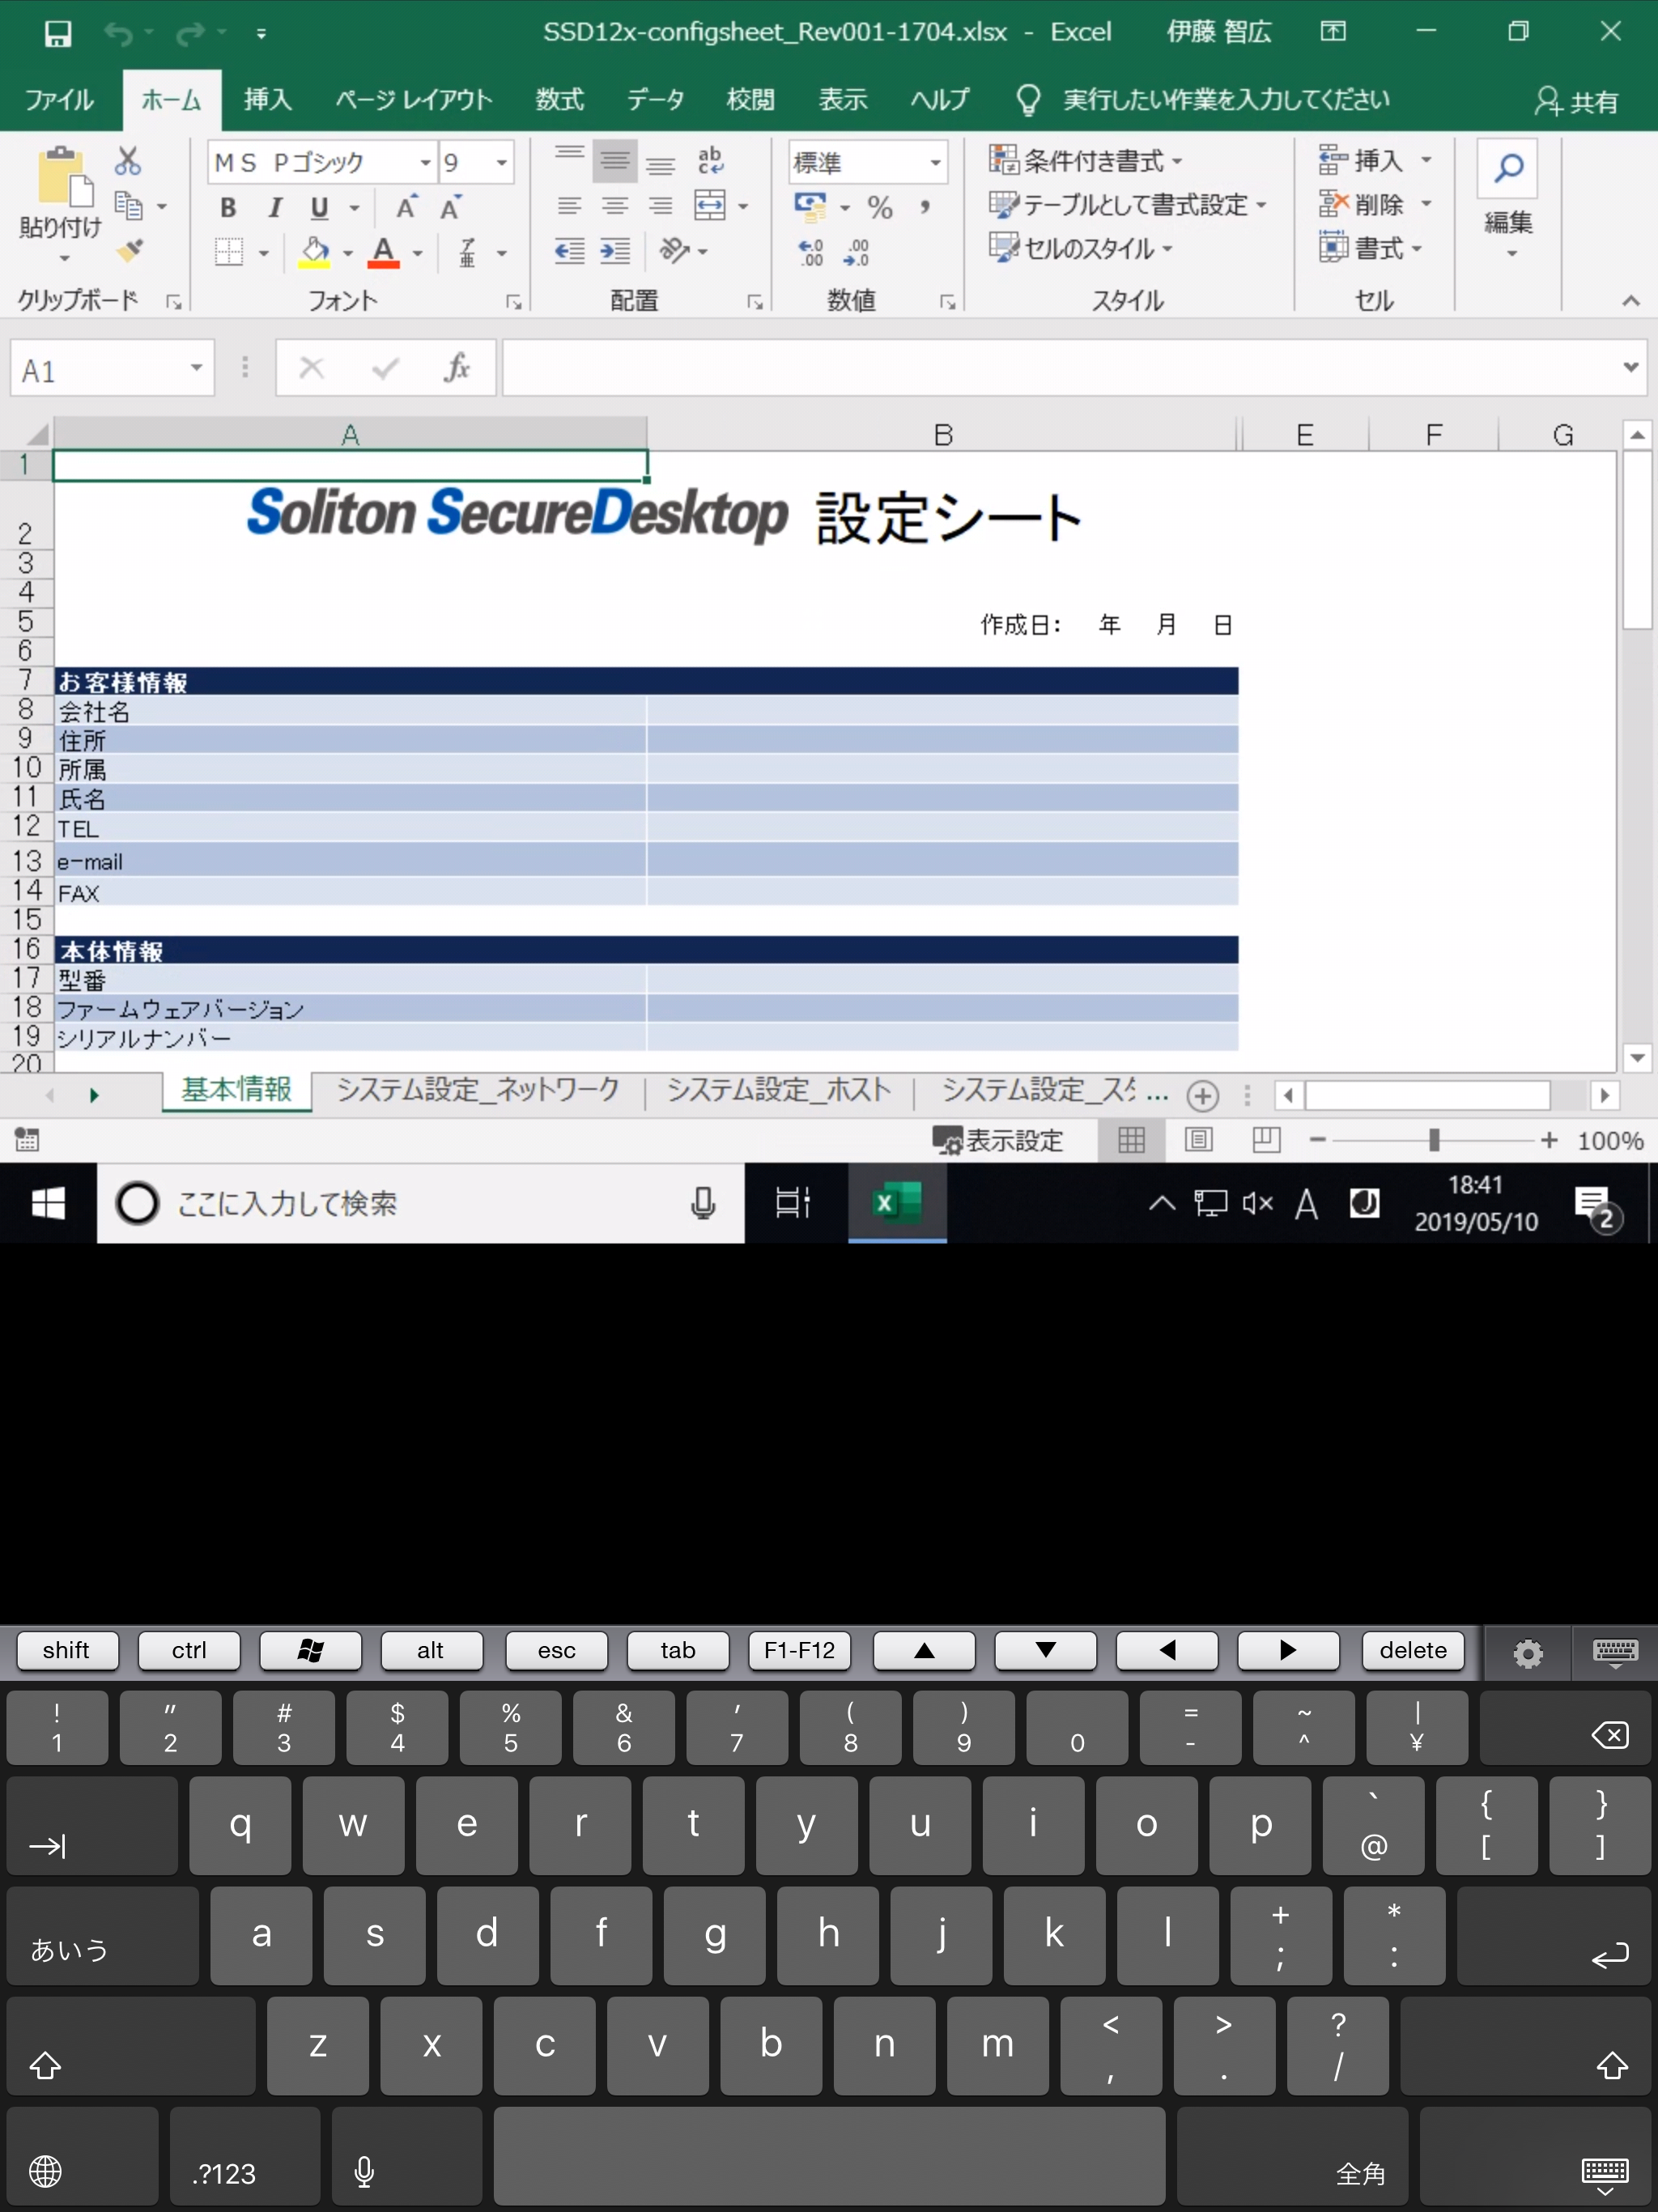This screenshot has height=2212, width=1658.
Task: Open 条件付き書式 dropdown
Action: coord(1086,160)
